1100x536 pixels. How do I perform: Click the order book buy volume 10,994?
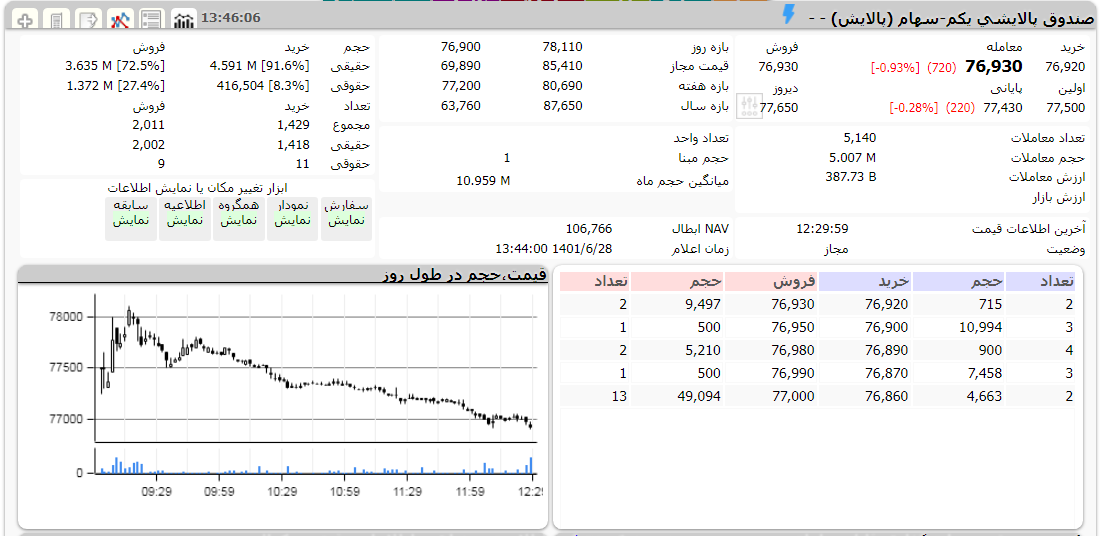pyautogui.click(x=982, y=327)
